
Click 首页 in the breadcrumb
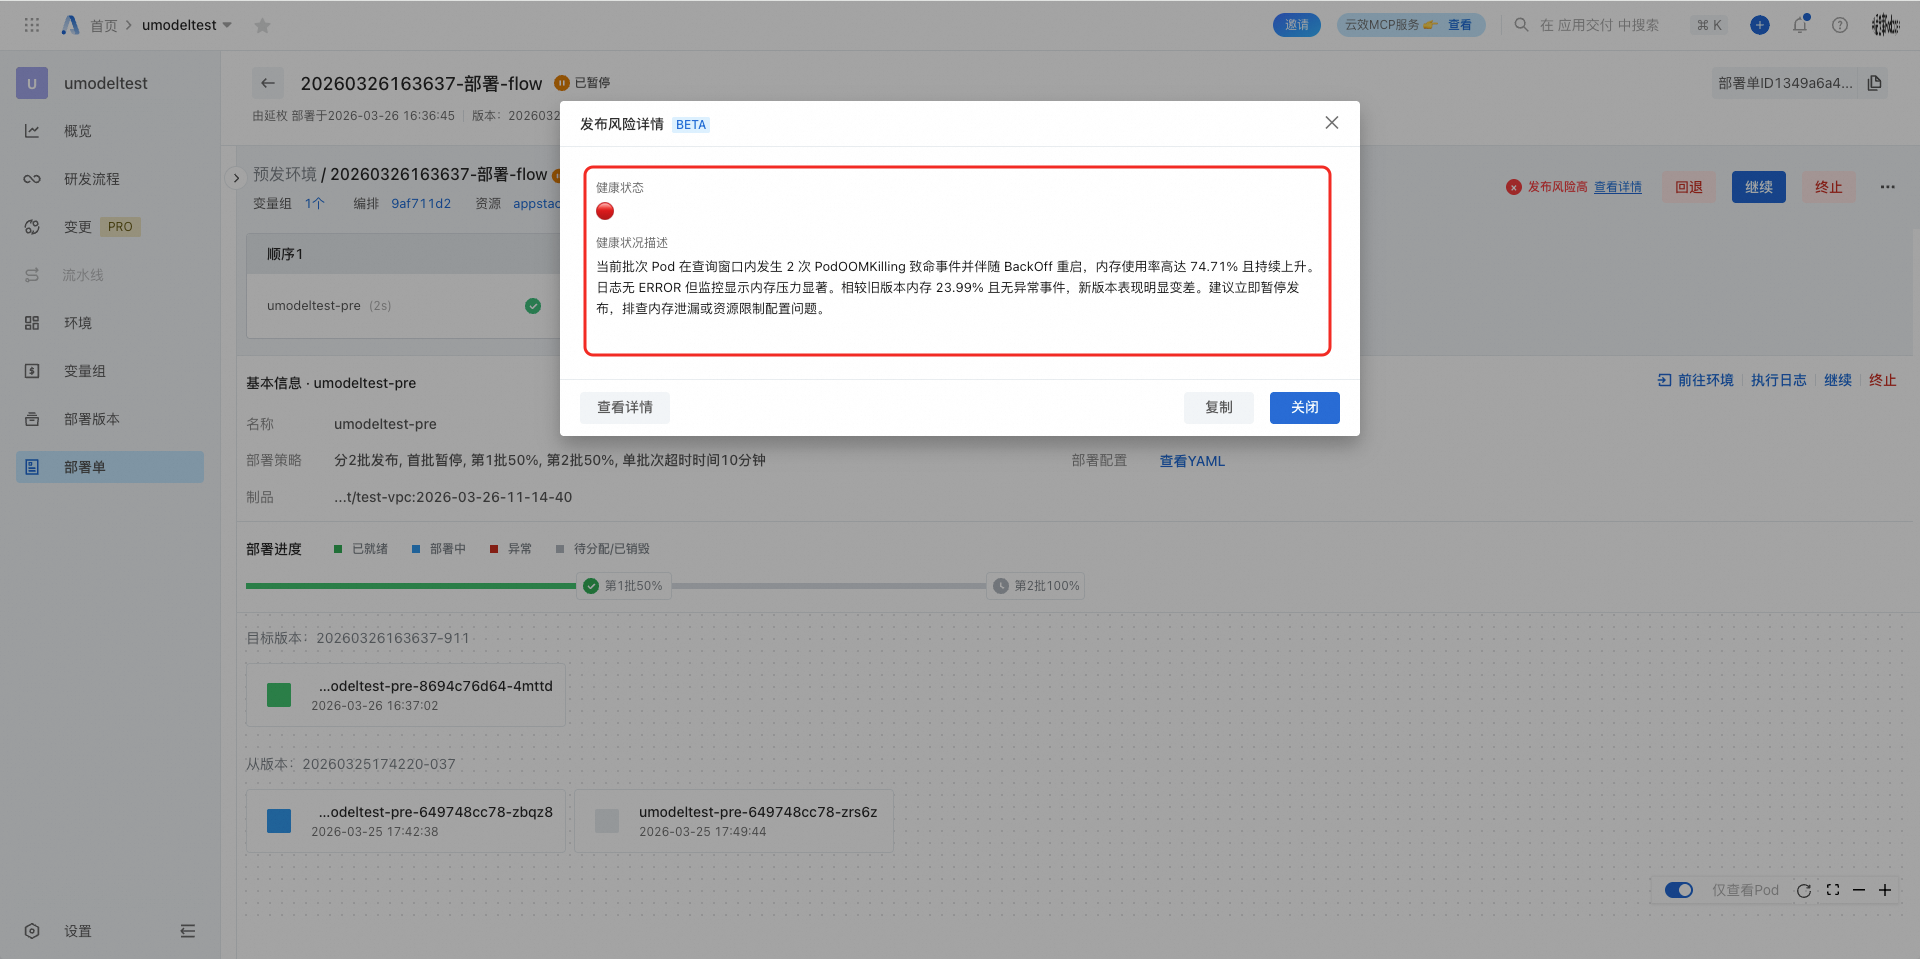[104, 25]
